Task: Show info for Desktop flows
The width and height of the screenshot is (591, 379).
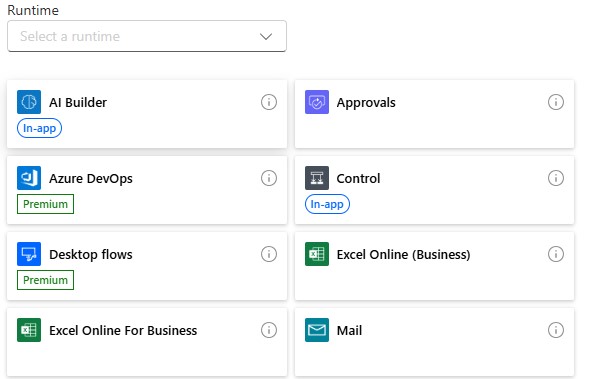Action: 269,254
